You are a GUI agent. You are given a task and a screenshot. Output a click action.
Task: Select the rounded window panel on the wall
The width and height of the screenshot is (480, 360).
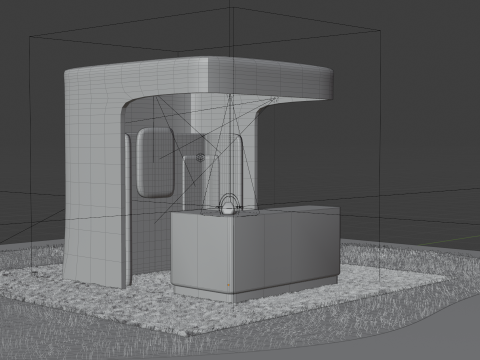point(155,162)
